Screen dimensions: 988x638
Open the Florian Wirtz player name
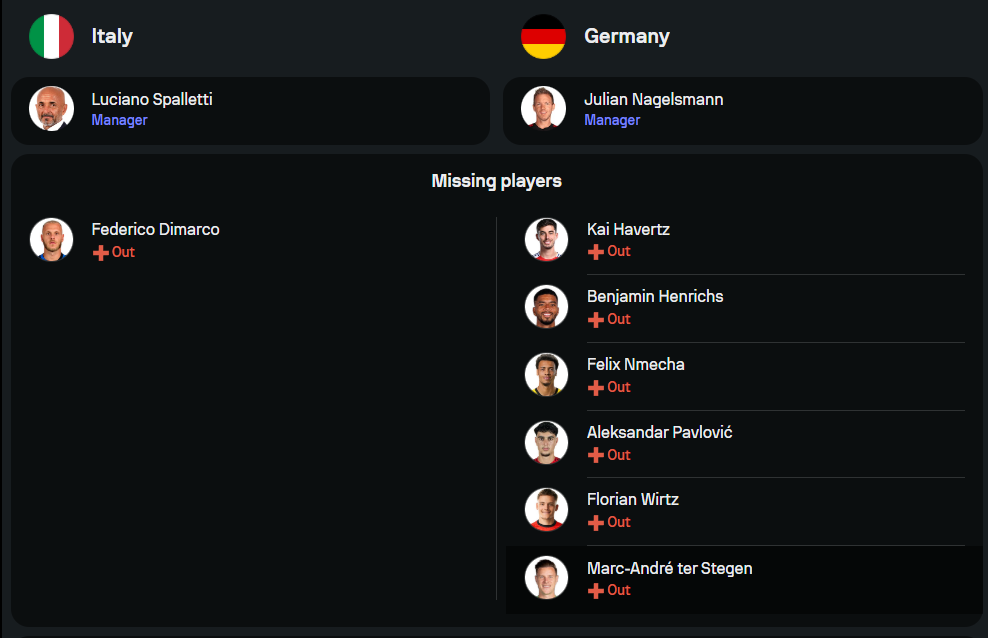point(632,499)
